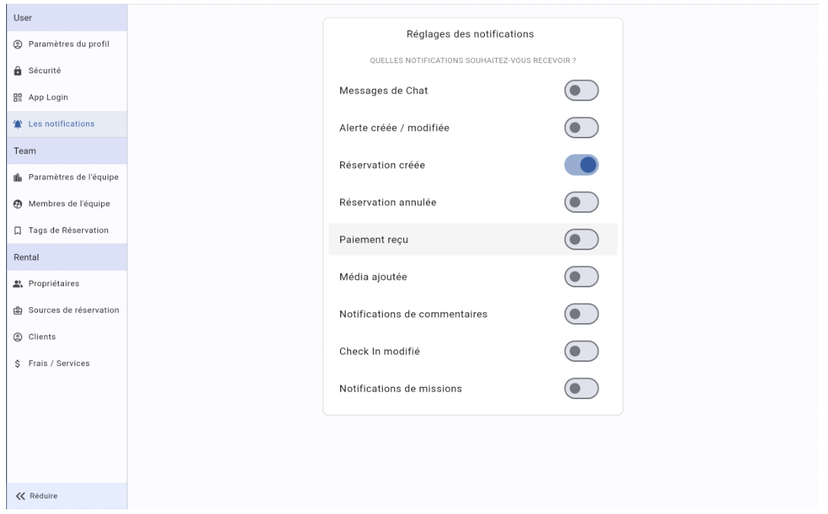Open Membres de l'équipe menu item

[67, 204]
